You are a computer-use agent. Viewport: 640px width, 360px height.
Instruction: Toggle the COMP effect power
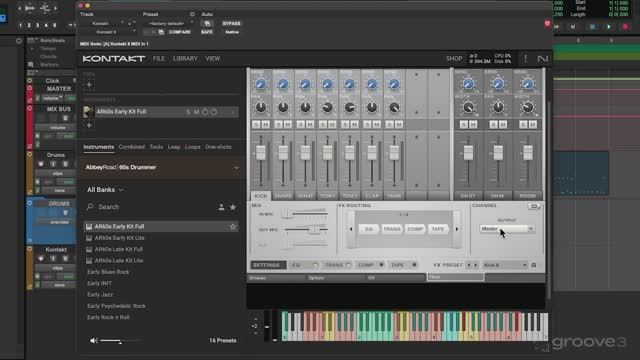coord(381,265)
